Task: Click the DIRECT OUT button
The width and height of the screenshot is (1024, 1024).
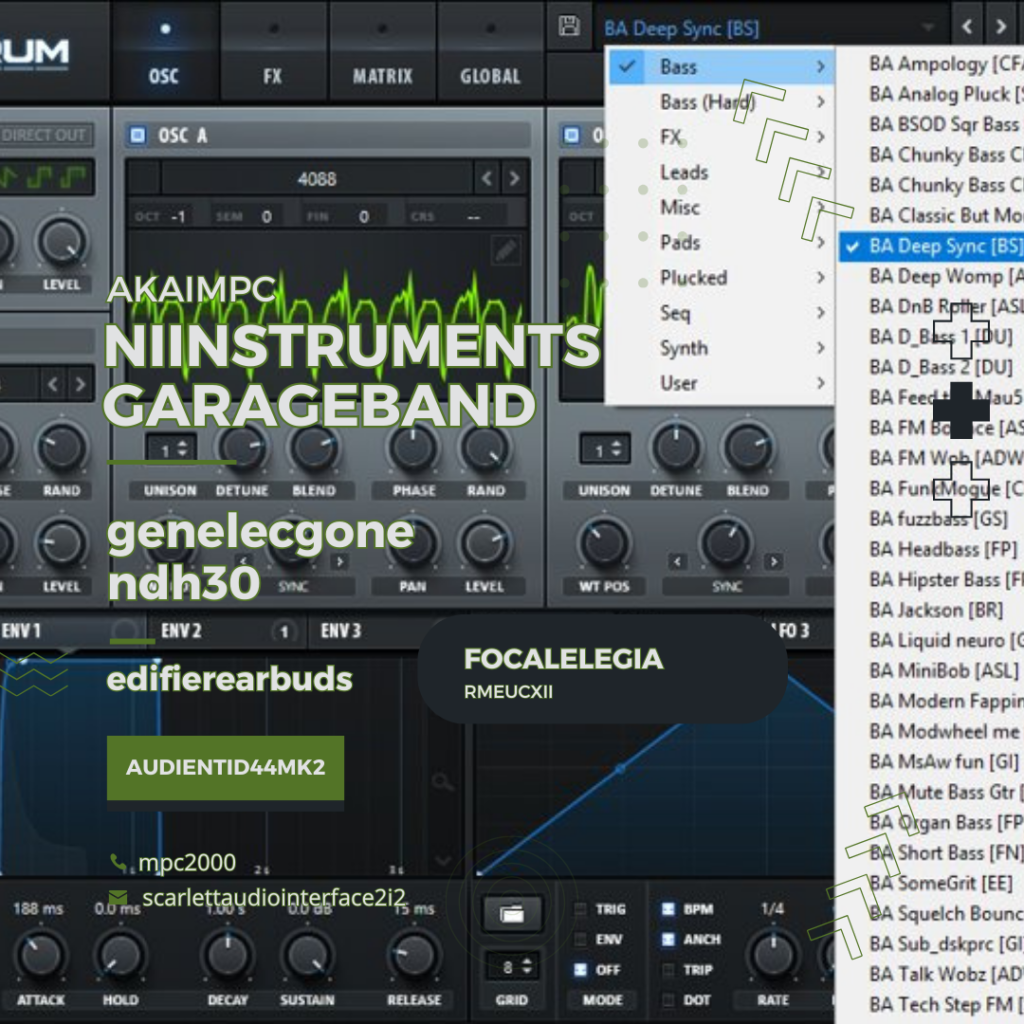Action: [44, 135]
